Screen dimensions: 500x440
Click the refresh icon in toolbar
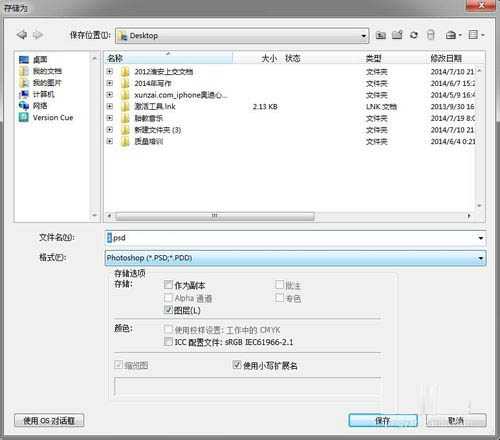(x=414, y=35)
